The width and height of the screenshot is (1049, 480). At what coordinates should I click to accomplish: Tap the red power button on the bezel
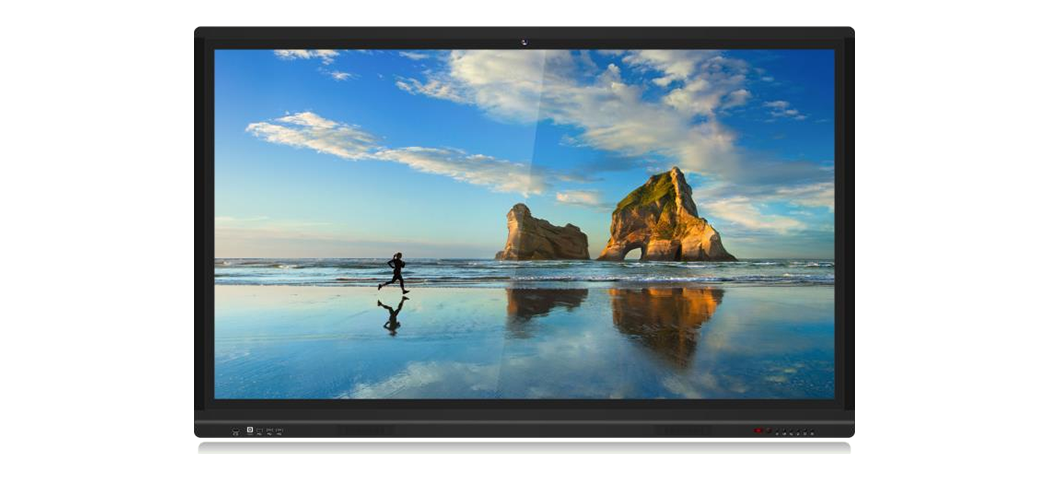[758, 430]
